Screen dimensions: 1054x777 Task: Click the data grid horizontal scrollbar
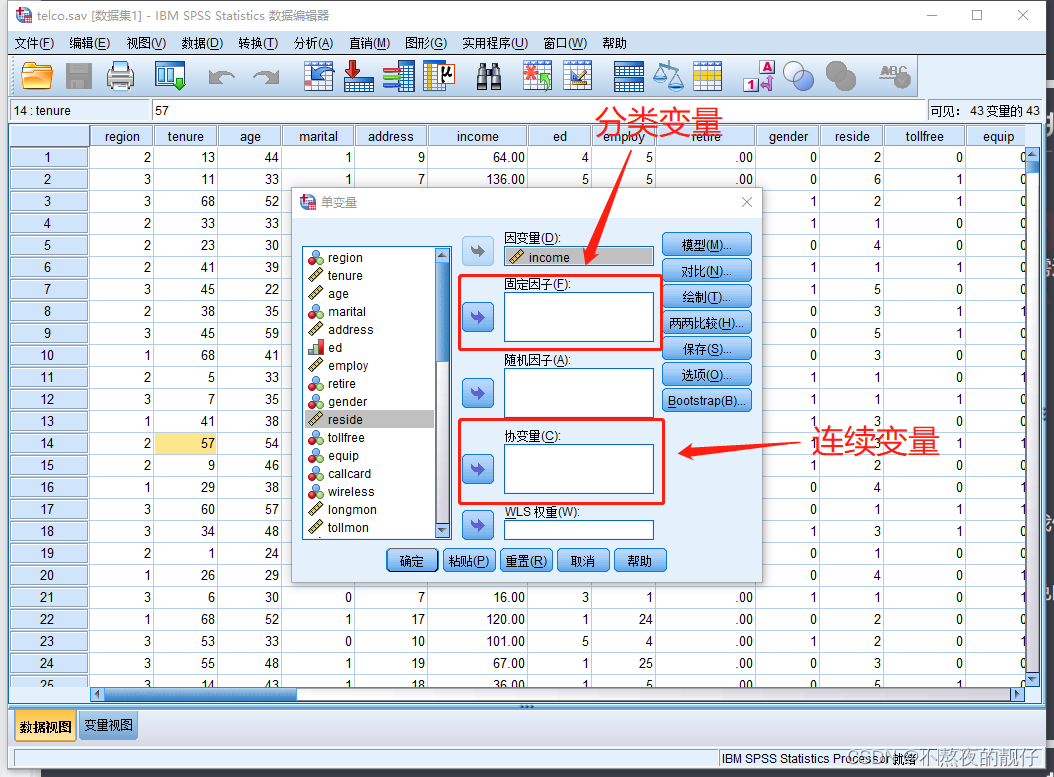(557, 694)
